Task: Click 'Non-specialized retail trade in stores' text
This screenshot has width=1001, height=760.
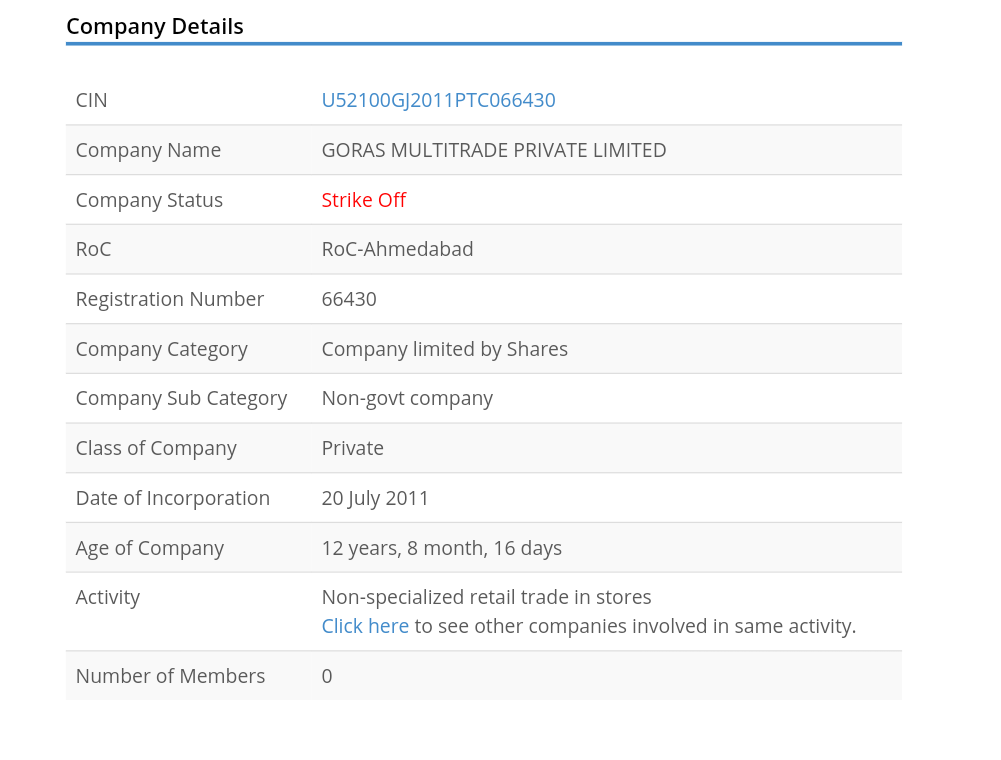Action: pos(486,597)
